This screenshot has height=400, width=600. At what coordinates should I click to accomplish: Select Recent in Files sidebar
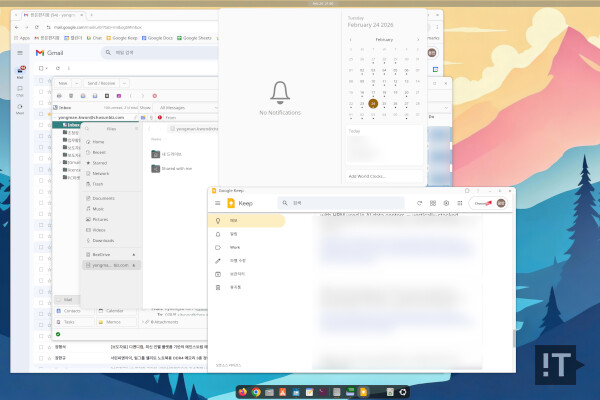99,153
